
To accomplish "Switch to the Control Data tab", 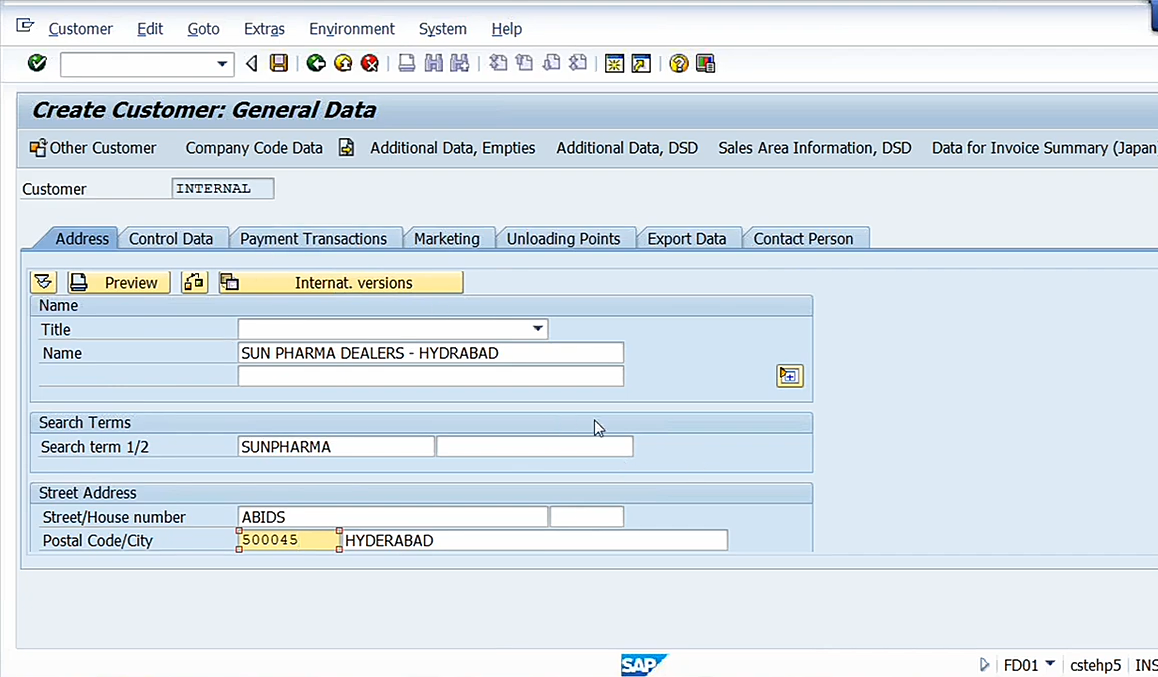I will (x=171, y=238).
